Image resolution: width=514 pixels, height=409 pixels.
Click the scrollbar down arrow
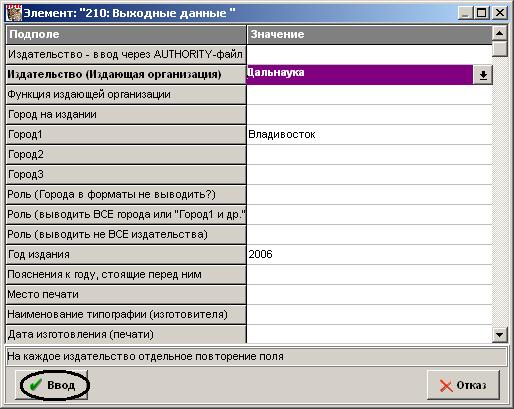(x=499, y=334)
